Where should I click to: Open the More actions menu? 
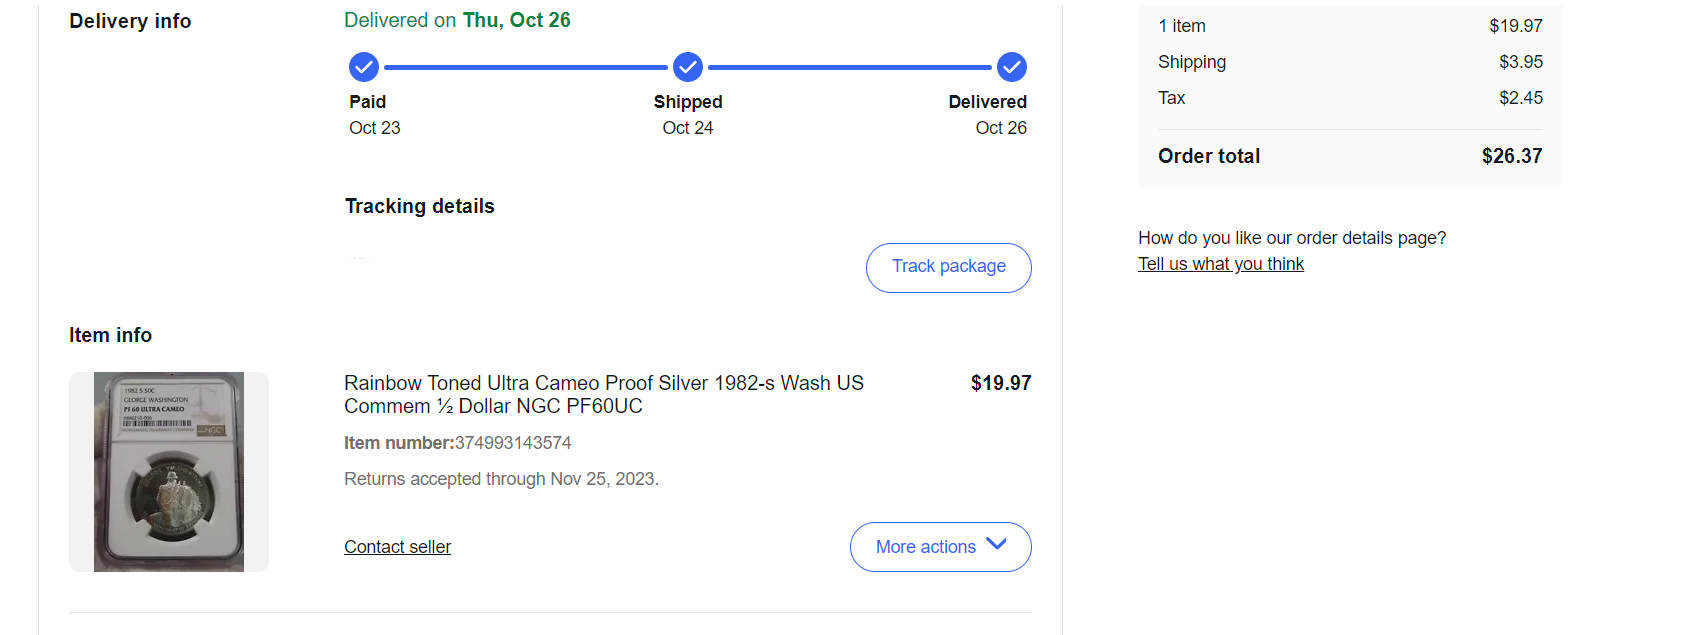pos(926,547)
